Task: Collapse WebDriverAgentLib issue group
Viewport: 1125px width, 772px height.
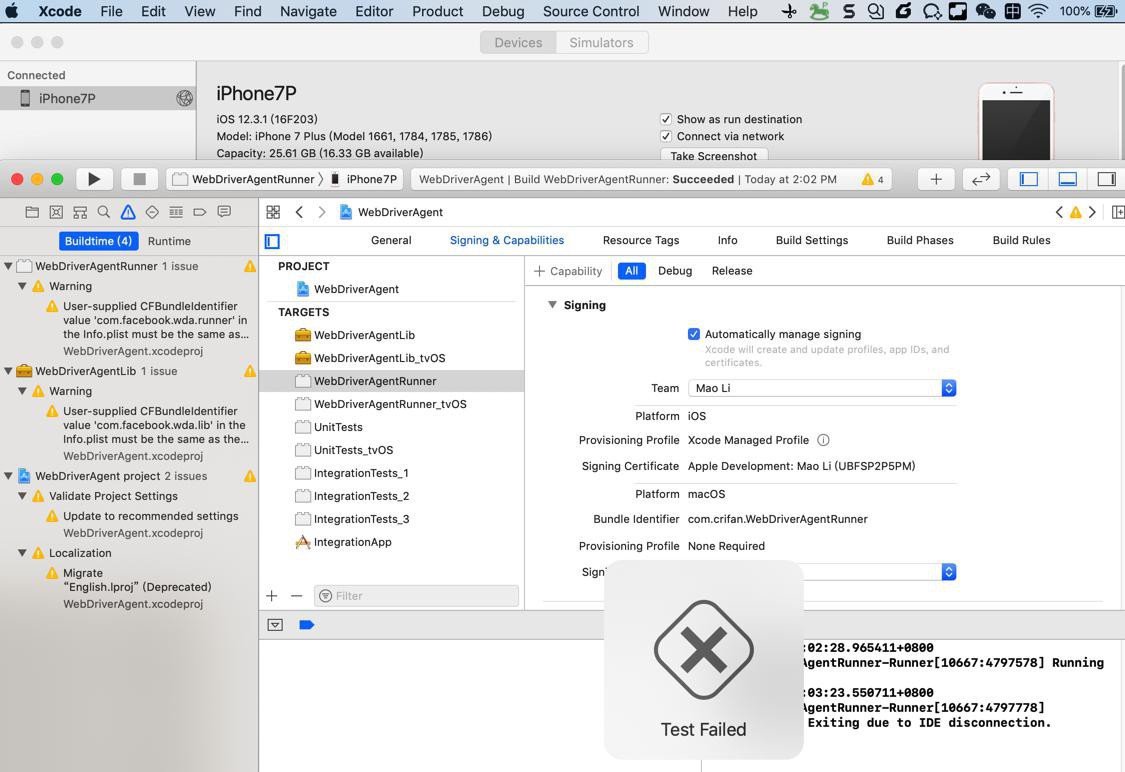Action: [x=9, y=371]
